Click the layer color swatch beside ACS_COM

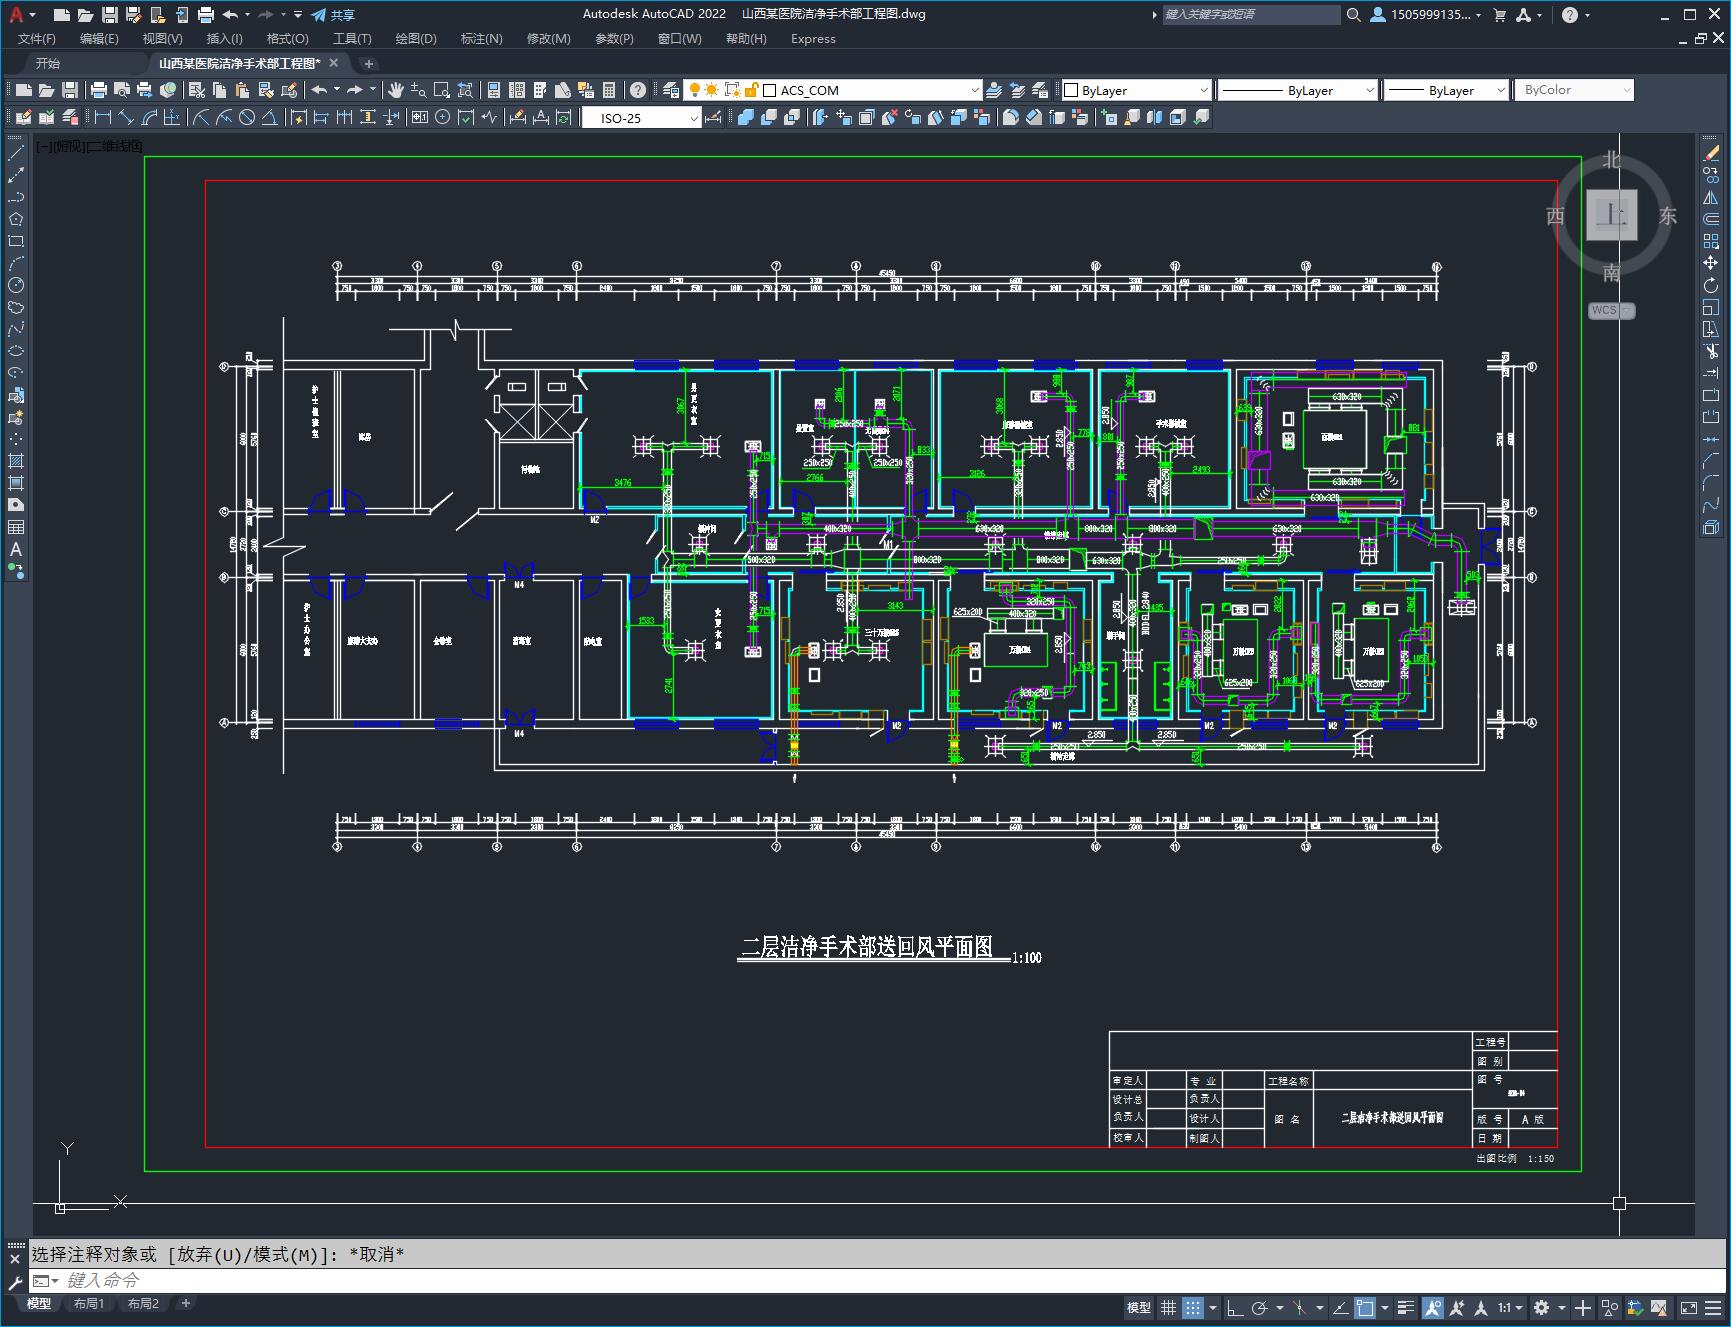click(769, 90)
